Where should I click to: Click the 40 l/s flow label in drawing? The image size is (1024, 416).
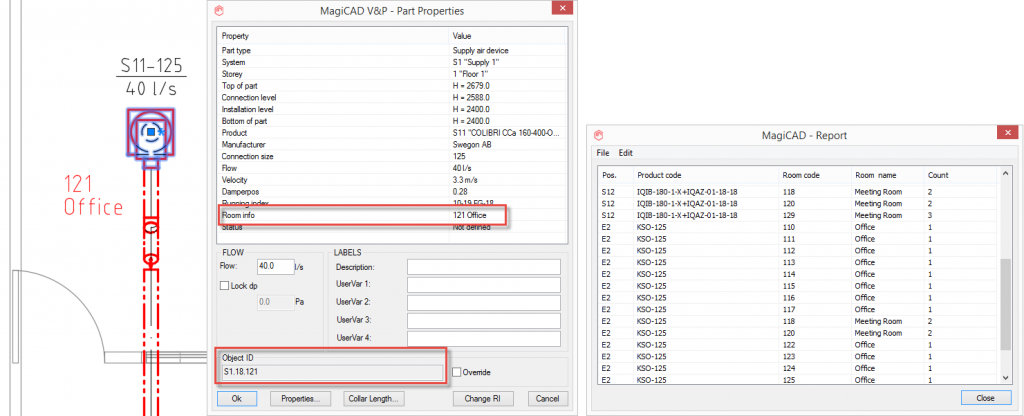[152, 89]
